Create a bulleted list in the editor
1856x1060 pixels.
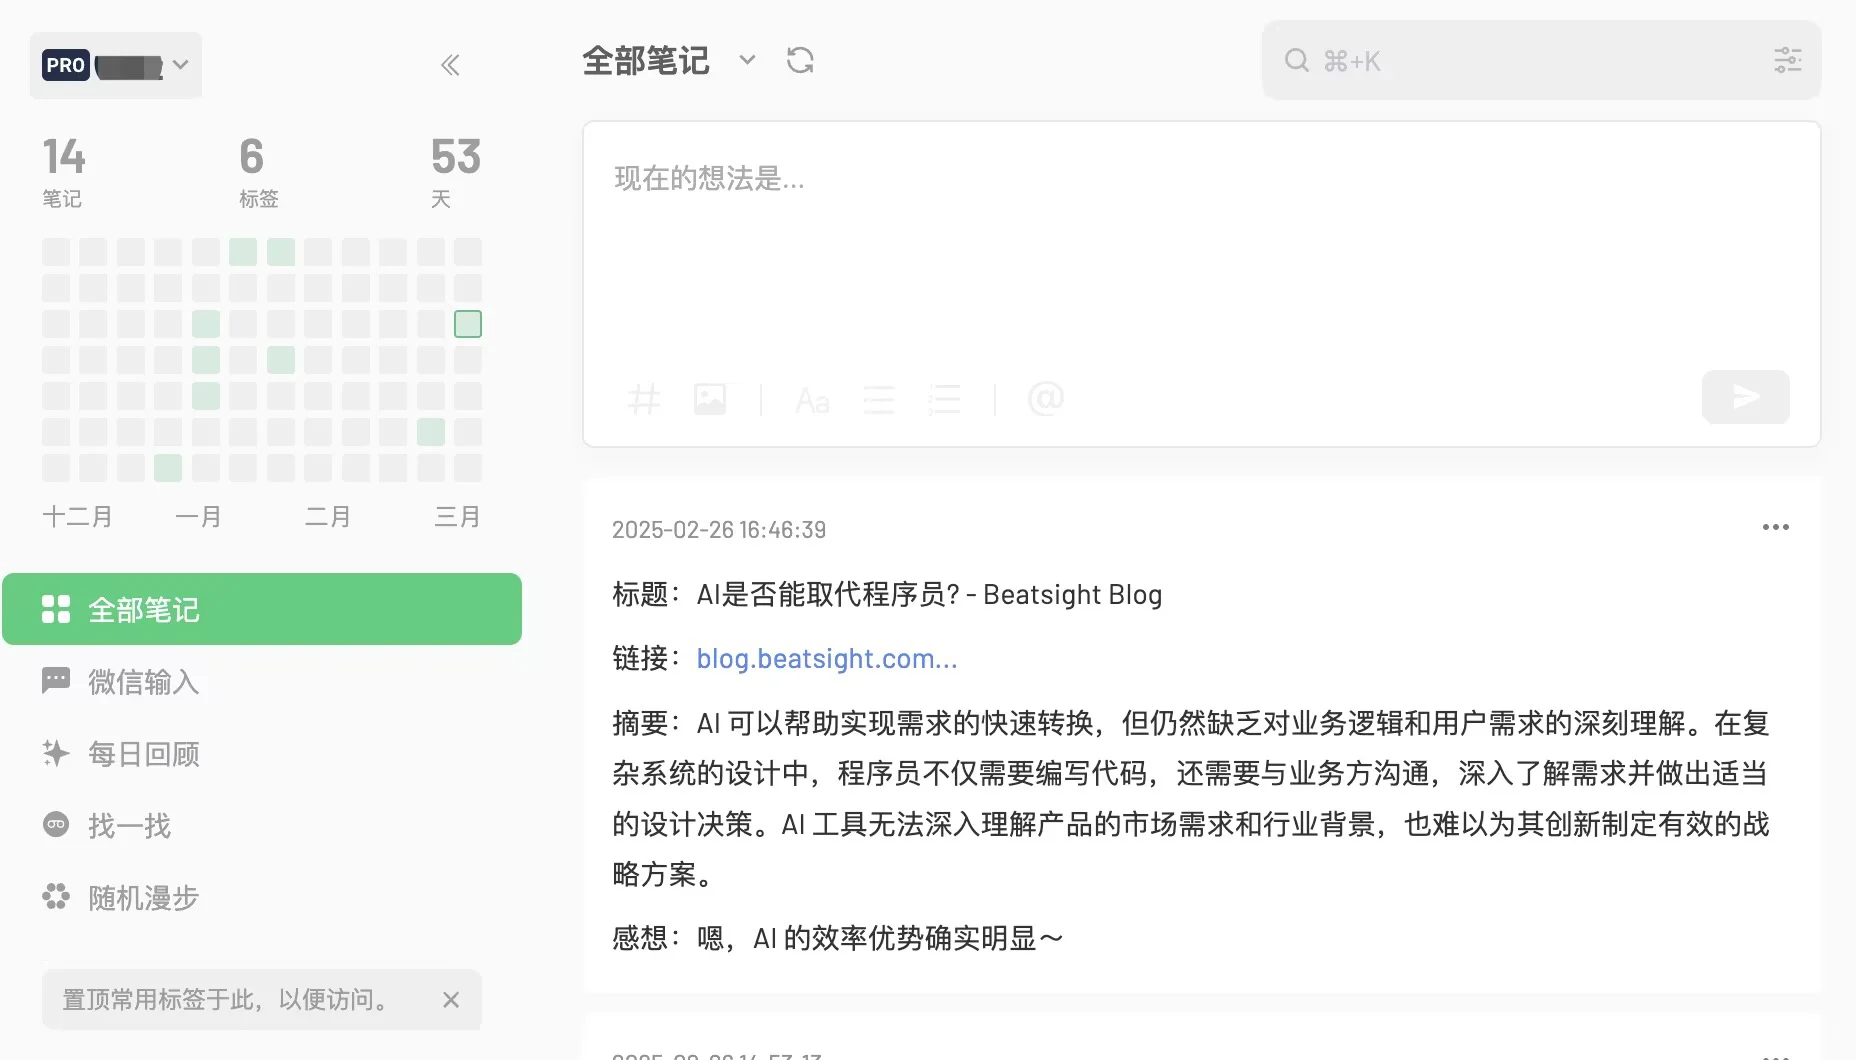click(x=879, y=400)
